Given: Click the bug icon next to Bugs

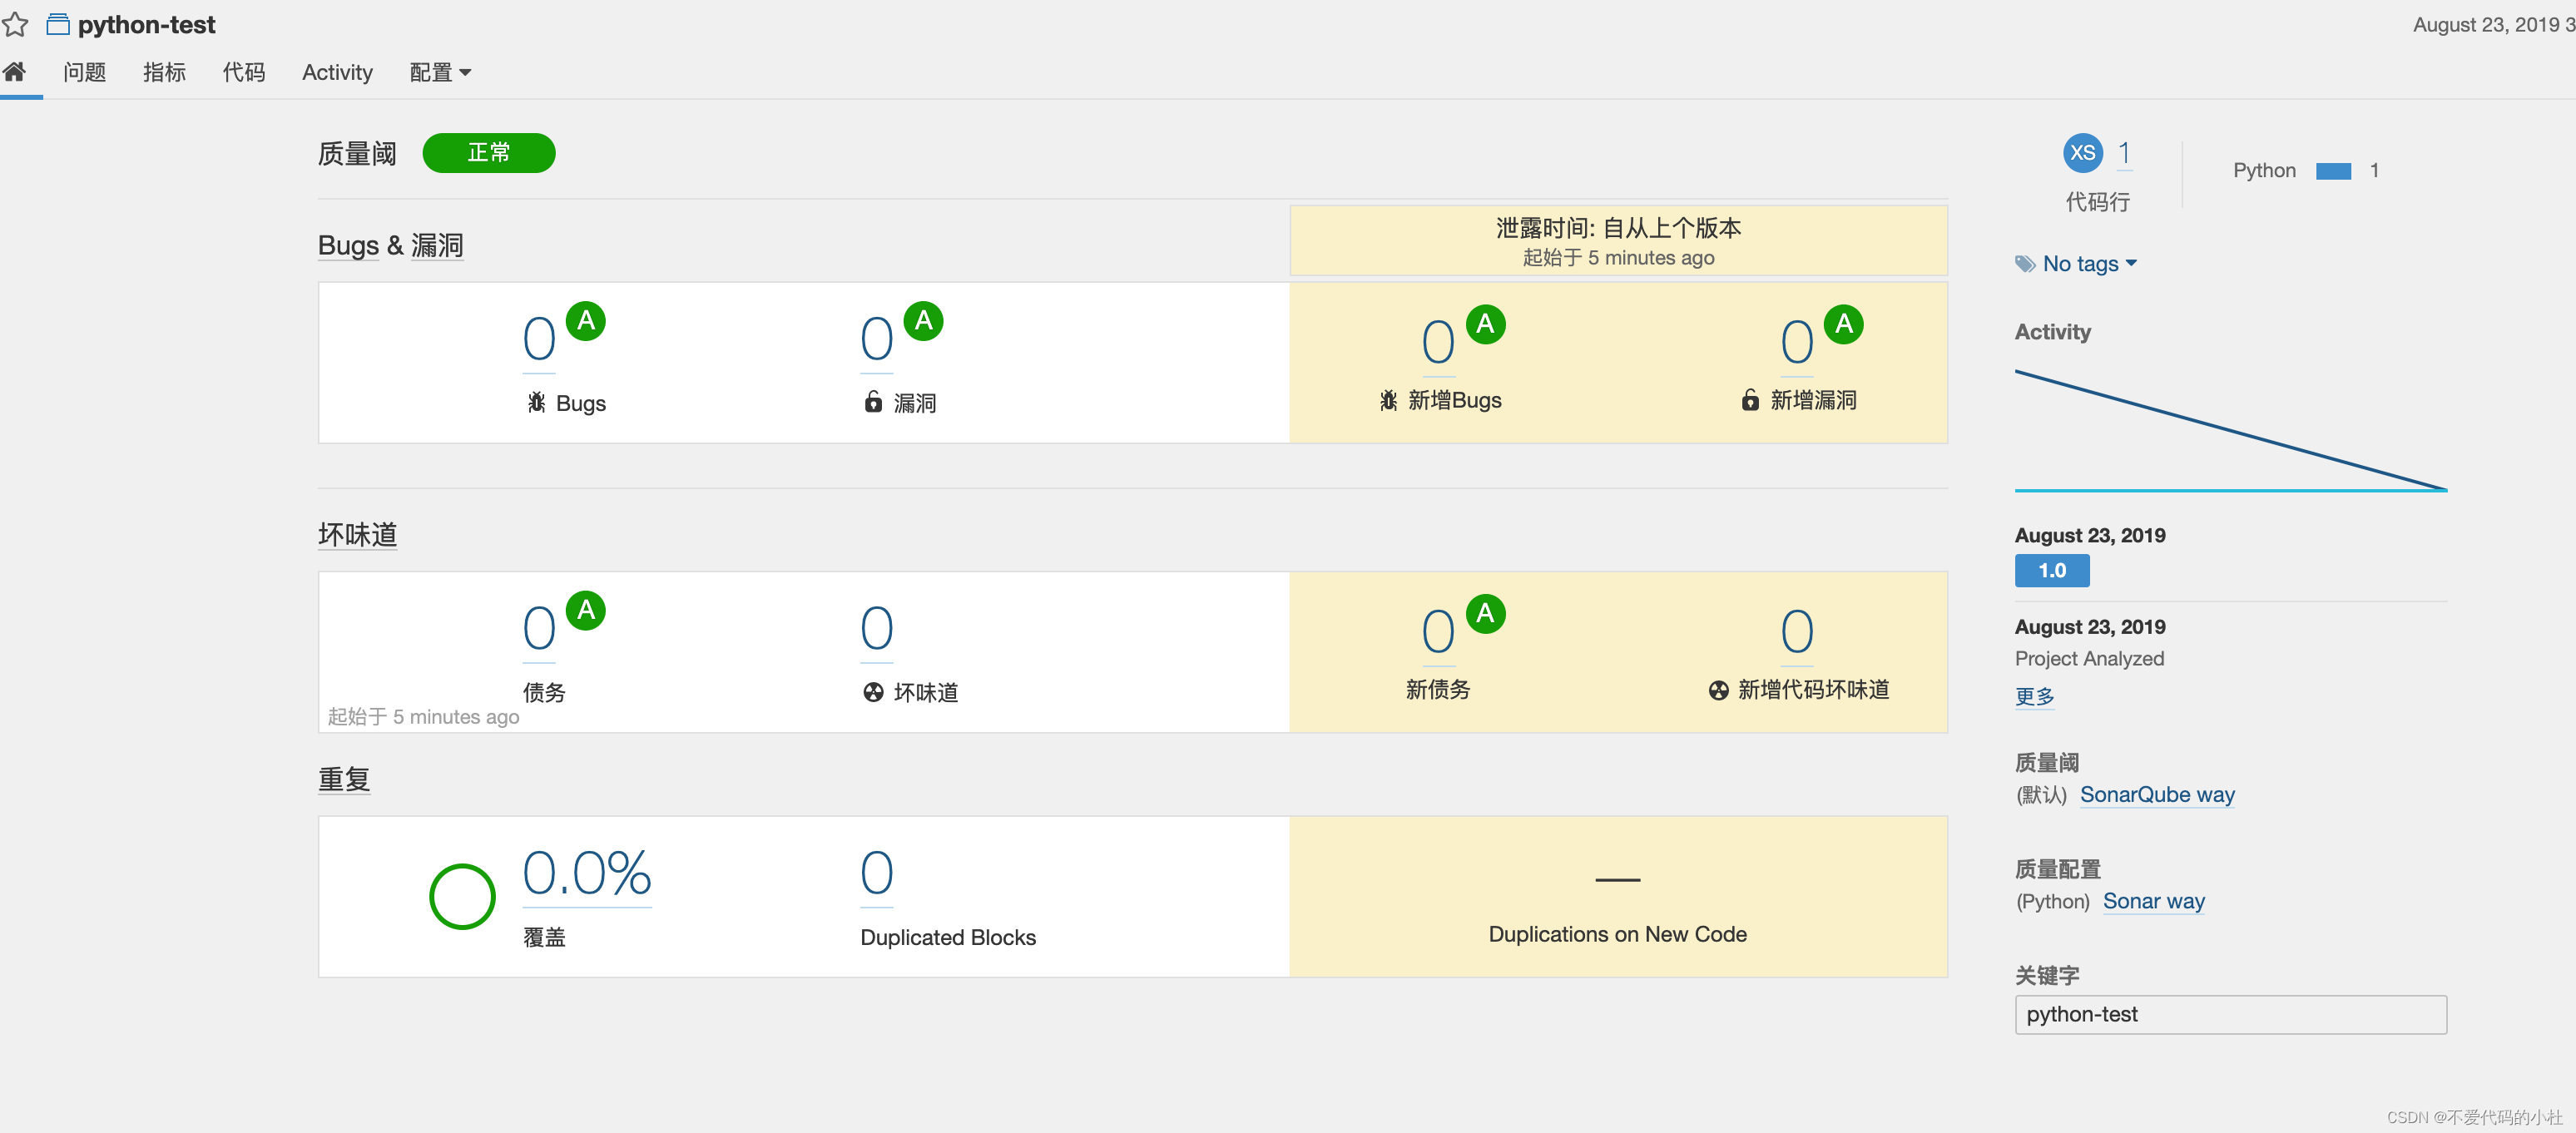Looking at the screenshot, I should 537,402.
